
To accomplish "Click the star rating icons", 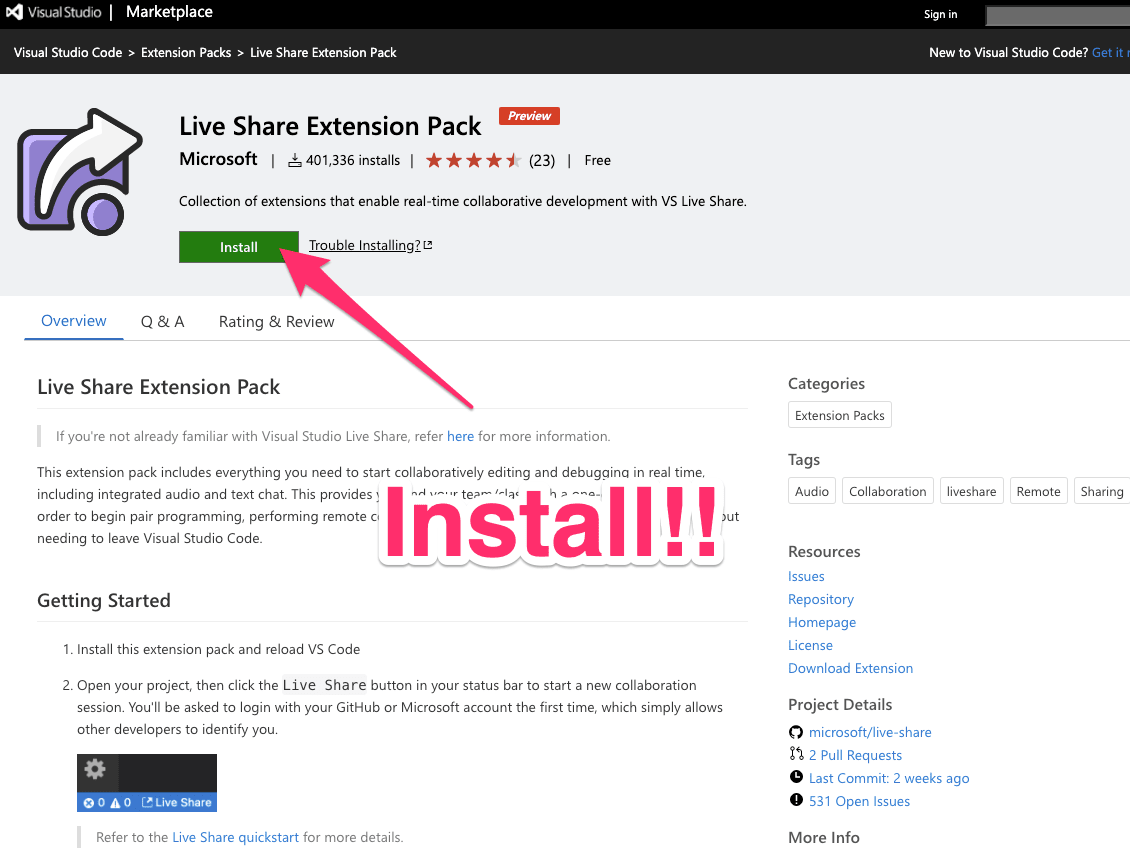I will [473, 160].
